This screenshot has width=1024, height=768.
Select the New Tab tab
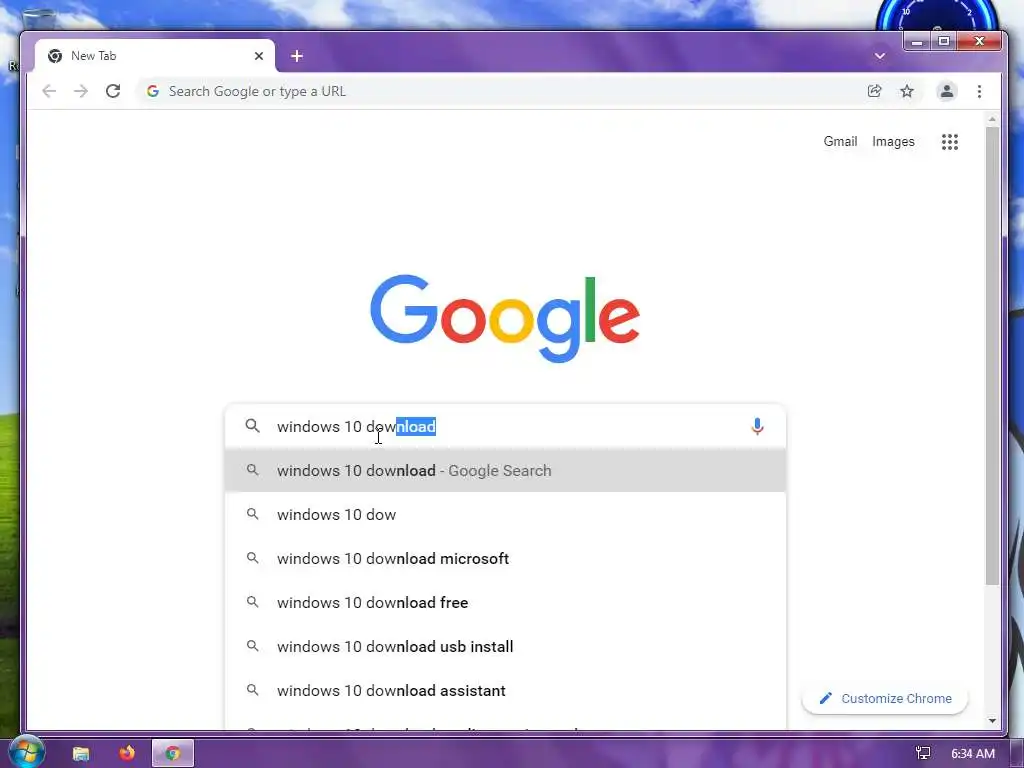point(155,56)
